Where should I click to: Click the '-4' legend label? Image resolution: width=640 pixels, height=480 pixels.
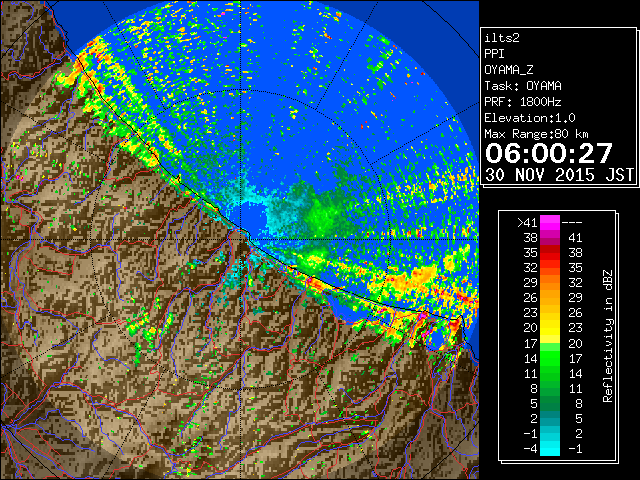click(530, 449)
